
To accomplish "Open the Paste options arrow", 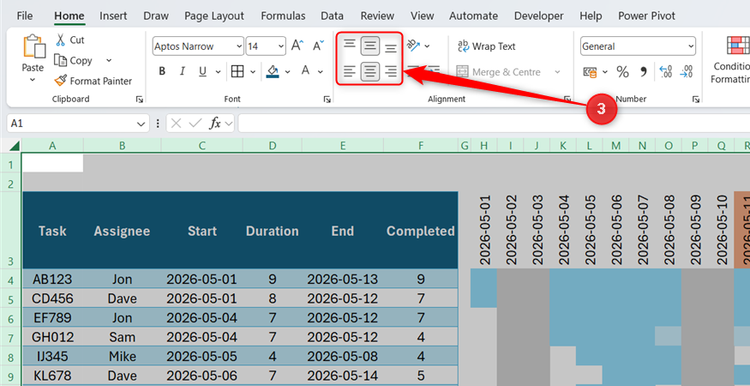I will (33, 79).
